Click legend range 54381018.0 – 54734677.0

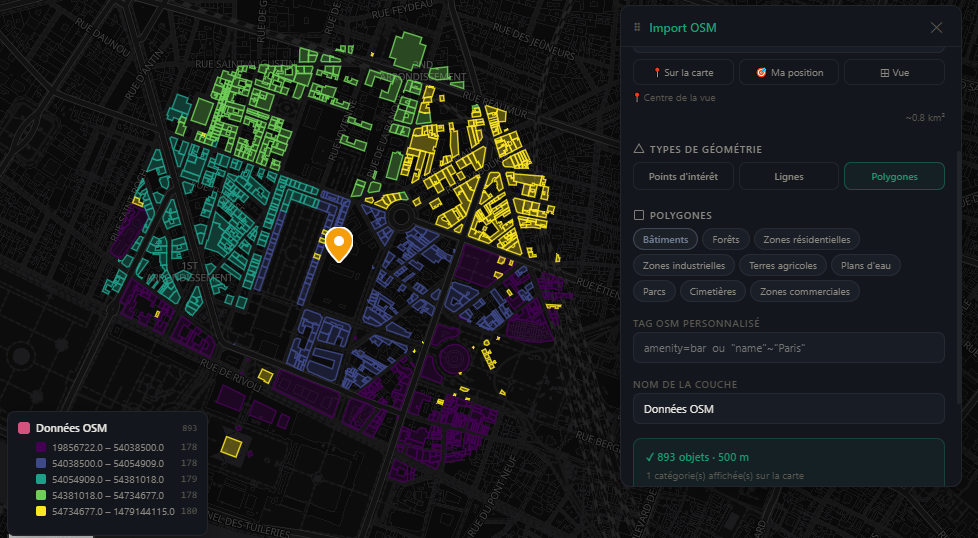click(x=108, y=495)
